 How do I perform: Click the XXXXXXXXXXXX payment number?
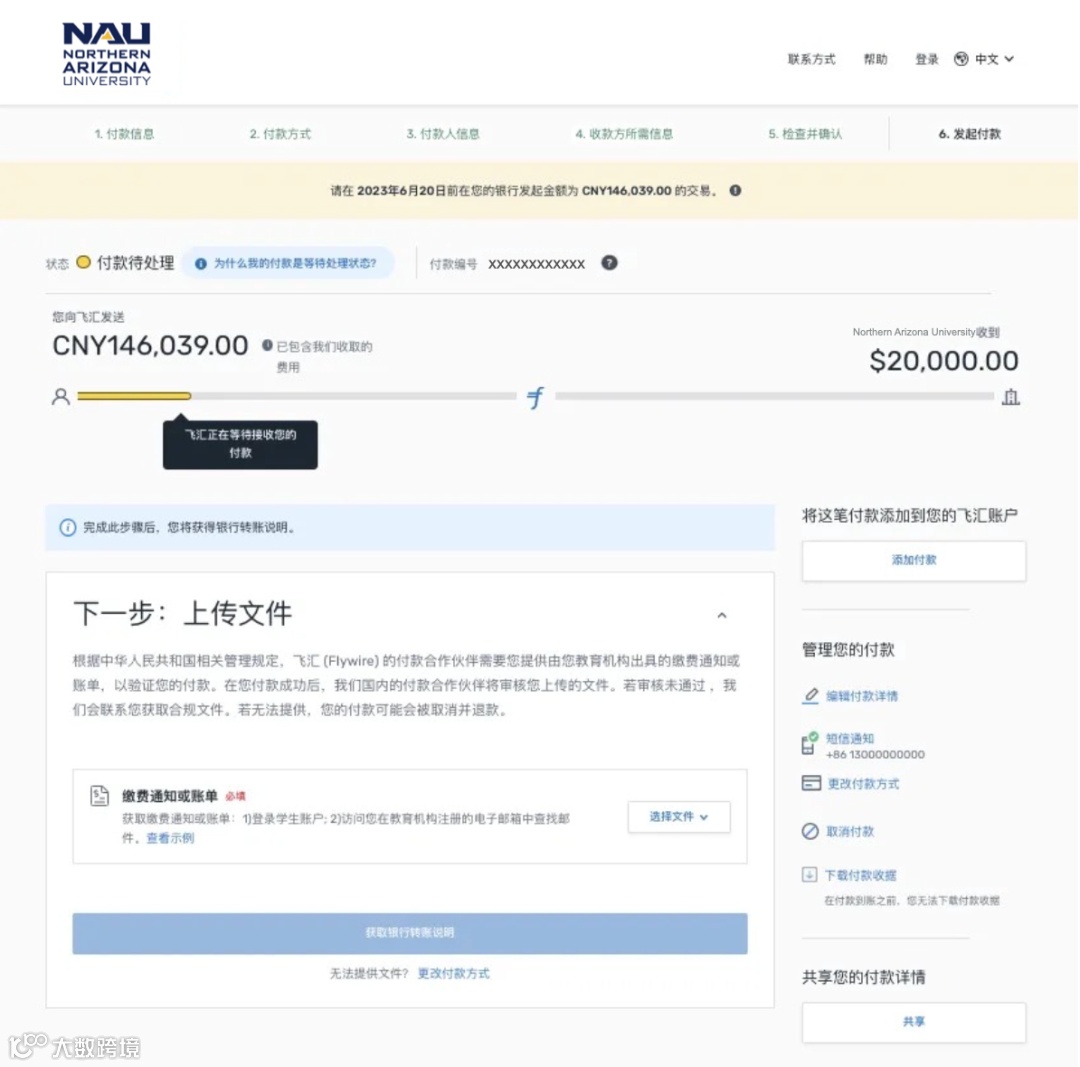(537, 264)
